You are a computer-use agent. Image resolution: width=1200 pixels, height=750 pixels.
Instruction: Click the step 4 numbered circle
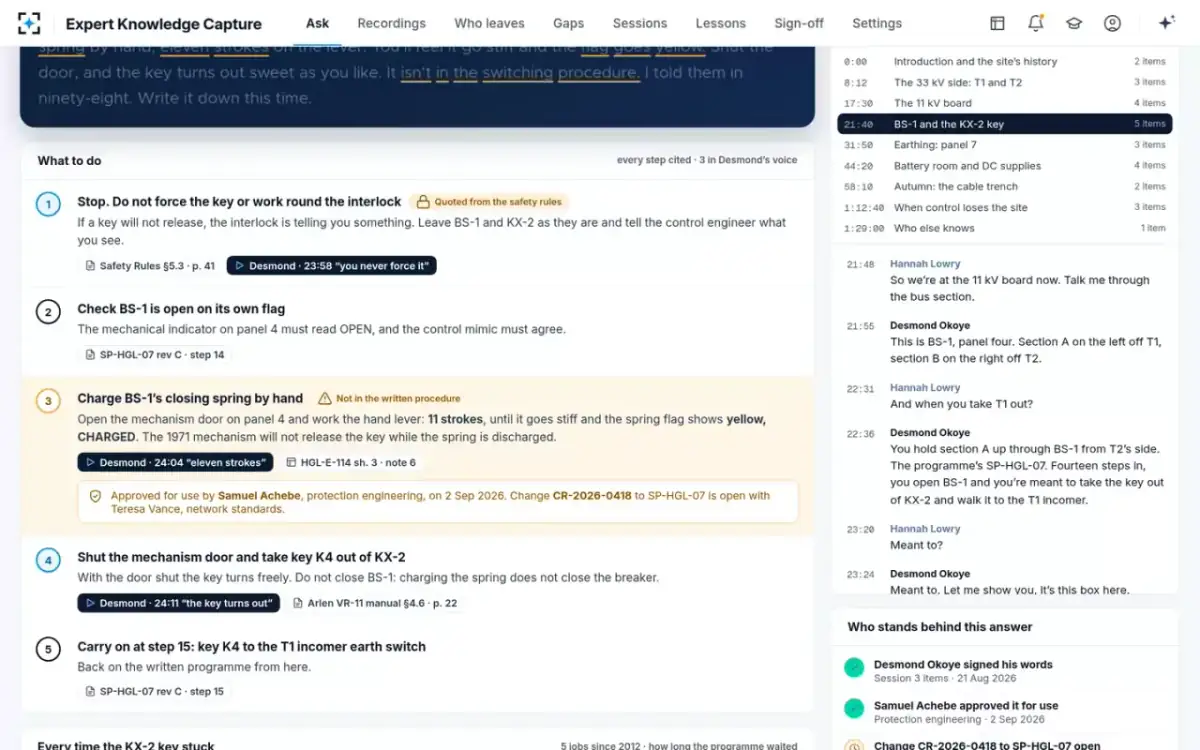tap(48, 560)
